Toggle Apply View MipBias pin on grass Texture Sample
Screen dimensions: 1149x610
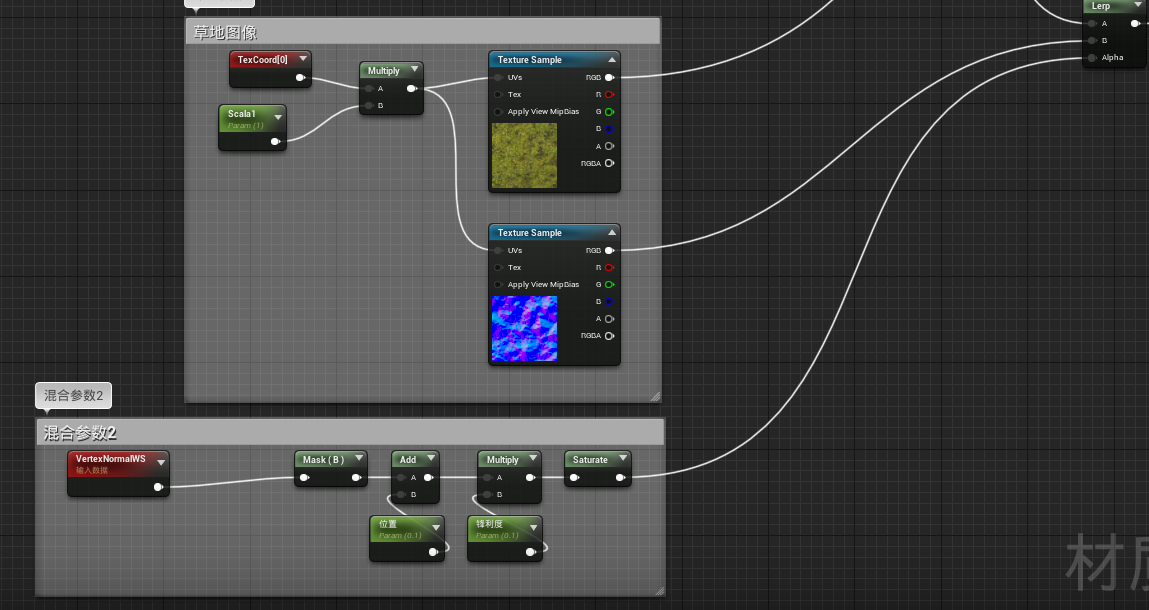pyautogui.click(x=498, y=111)
